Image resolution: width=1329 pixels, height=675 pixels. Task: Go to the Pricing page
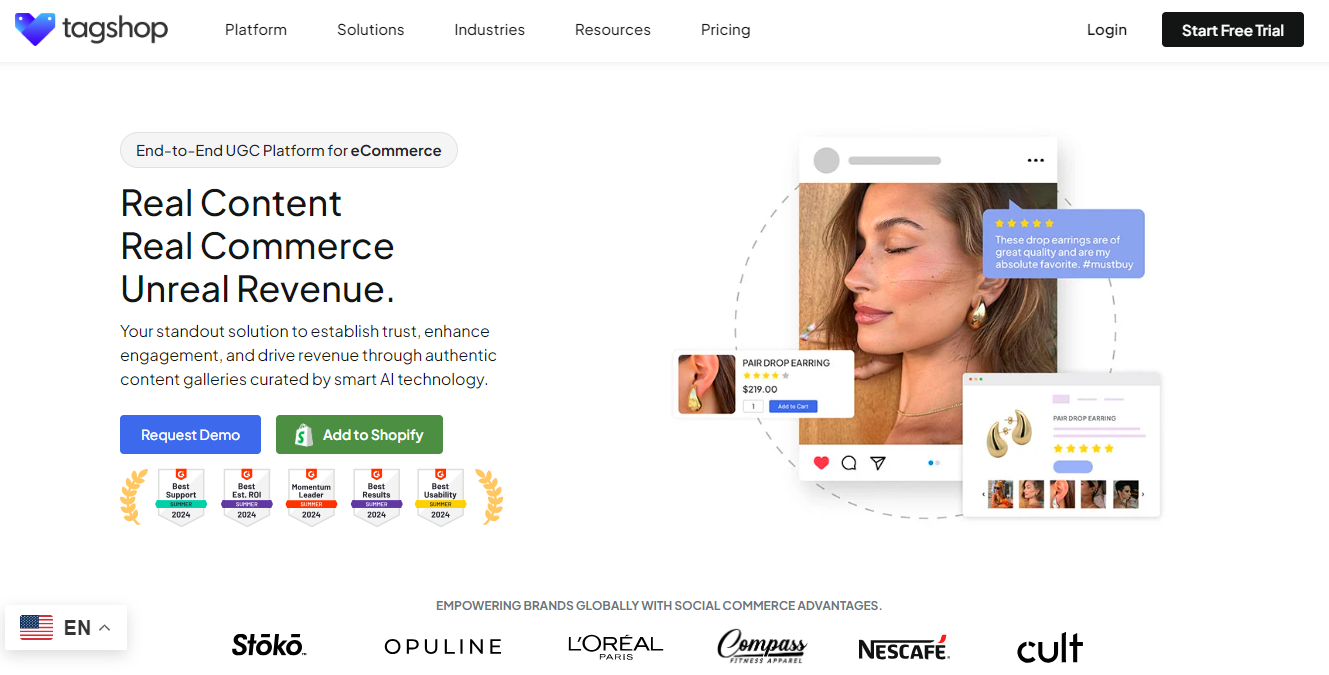pyautogui.click(x=726, y=30)
